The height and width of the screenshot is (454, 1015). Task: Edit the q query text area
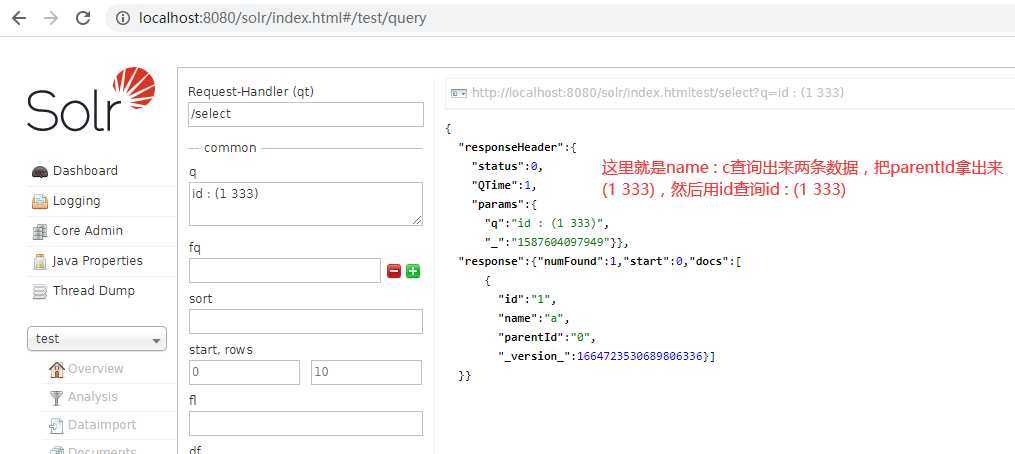[x=306, y=204]
